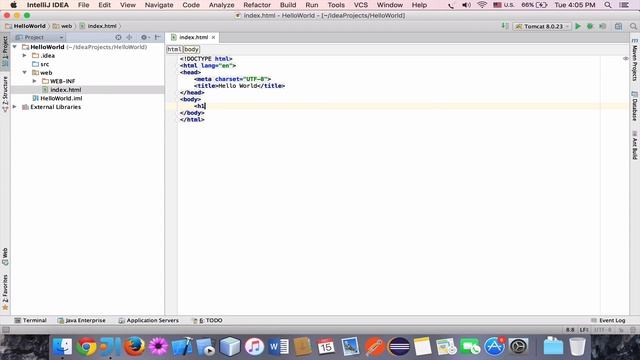Click the html breadcrumb in editor
The height and width of the screenshot is (360, 640).
pos(174,49)
